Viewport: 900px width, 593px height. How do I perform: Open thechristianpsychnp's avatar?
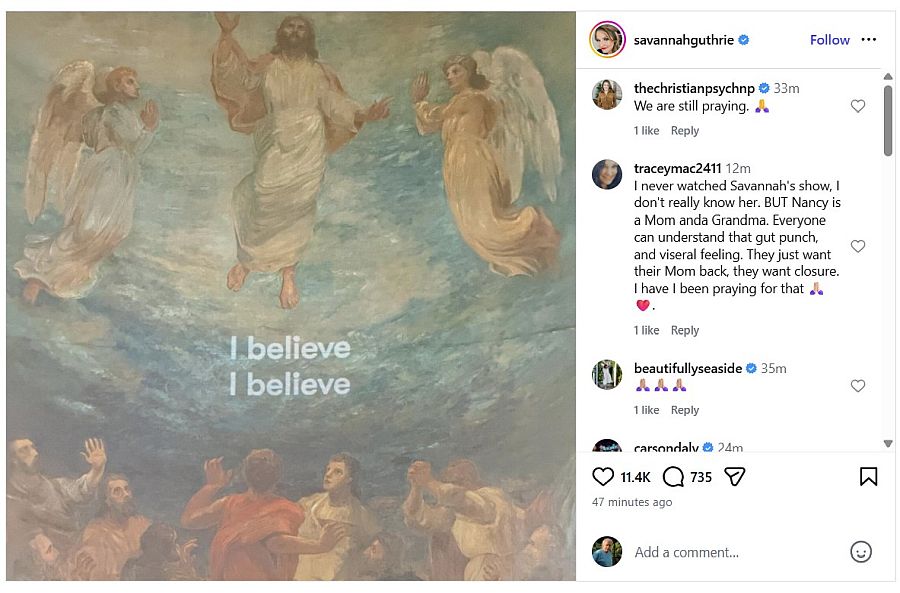[x=607, y=95]
